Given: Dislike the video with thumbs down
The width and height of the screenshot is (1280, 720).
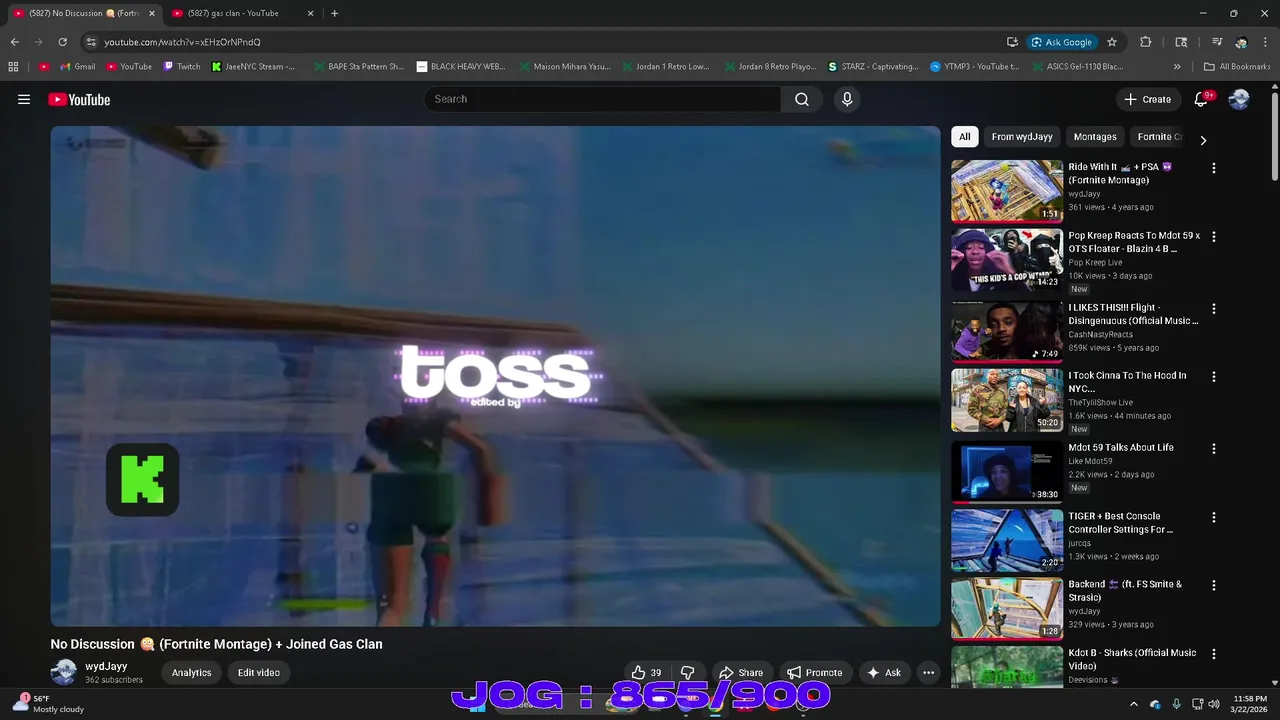Looking at the screenshot, I should tap(688, 673).
